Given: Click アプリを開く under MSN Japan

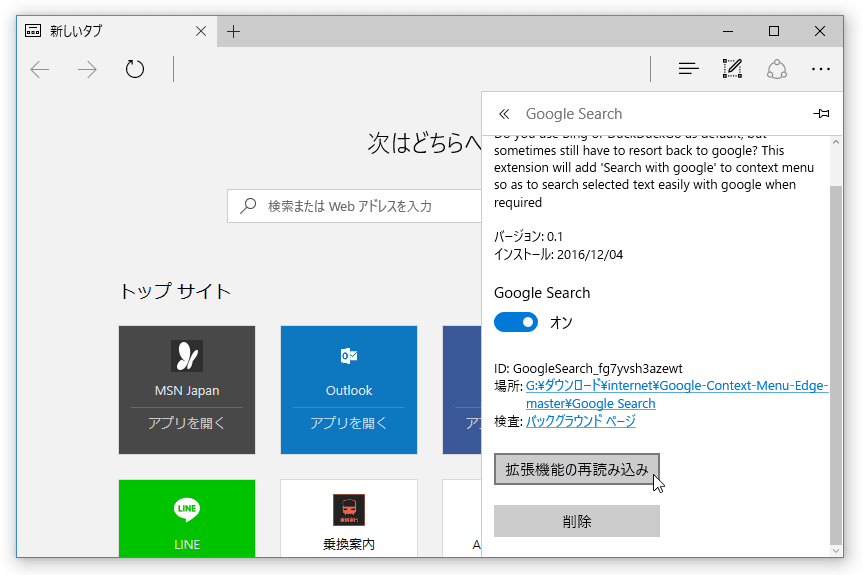Looking at the screenshot, I should (x=187, y=423).
